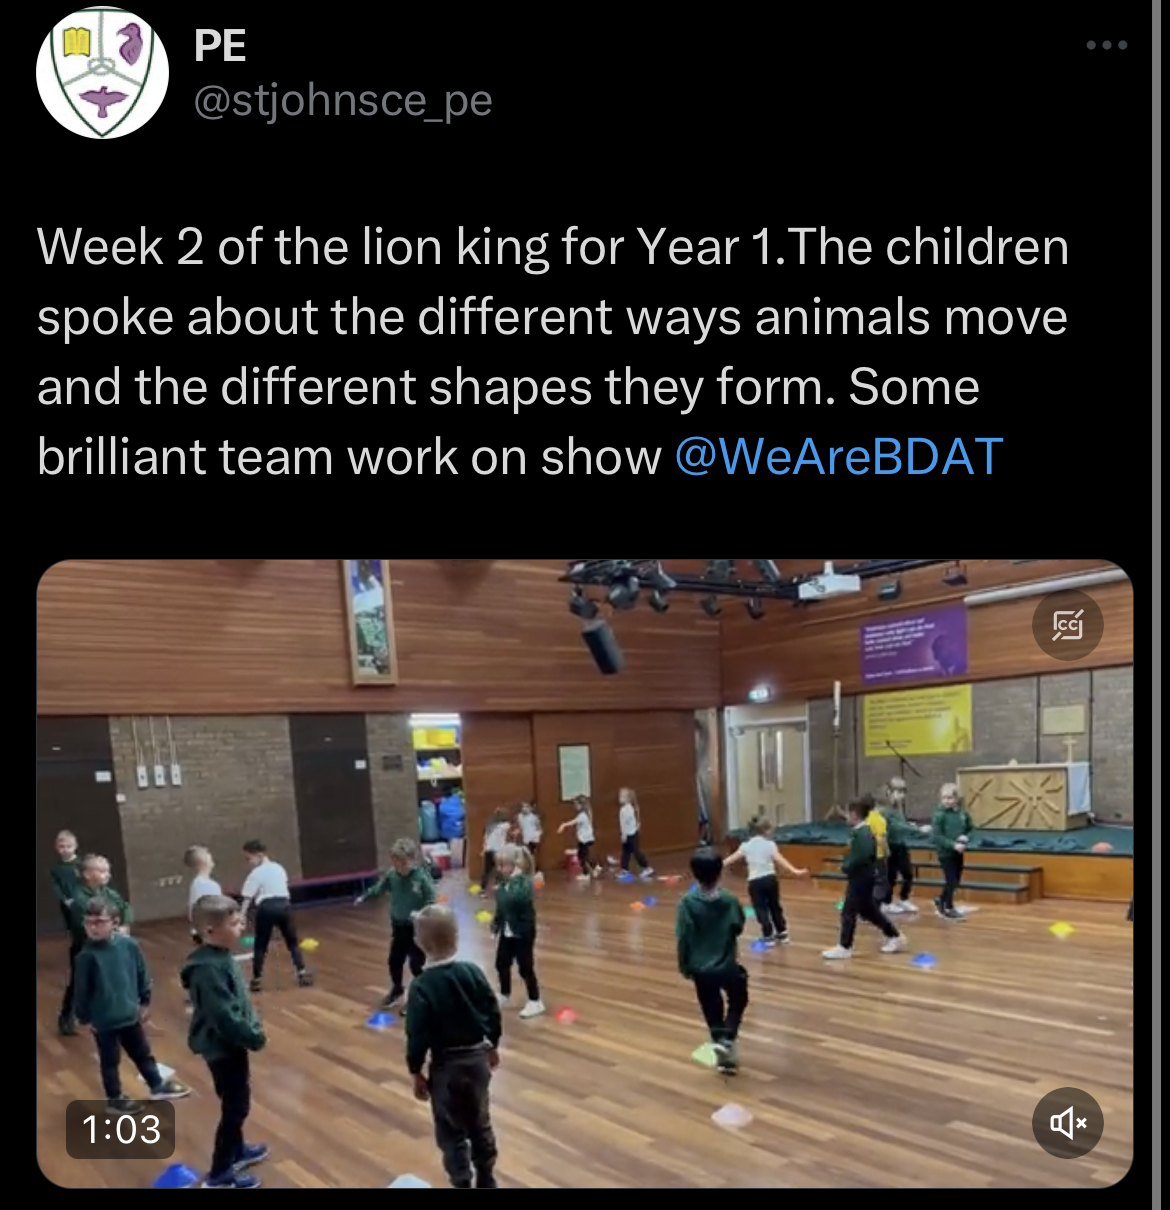
Task: Visit the @stjohnsce_pe handle
Action: pyautogui.click(x=342, y=102)
